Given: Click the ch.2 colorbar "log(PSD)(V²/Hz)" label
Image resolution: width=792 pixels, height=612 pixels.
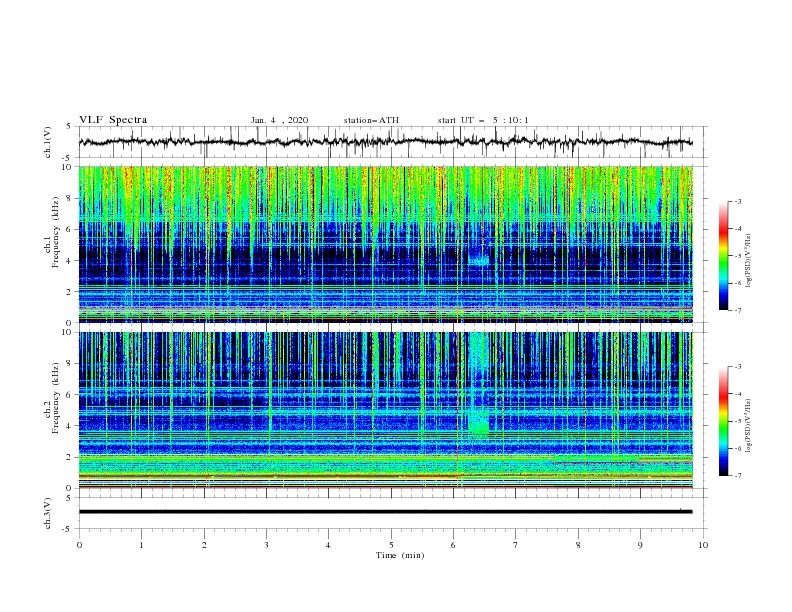Looking at the screenshot, I should (748, 426).
